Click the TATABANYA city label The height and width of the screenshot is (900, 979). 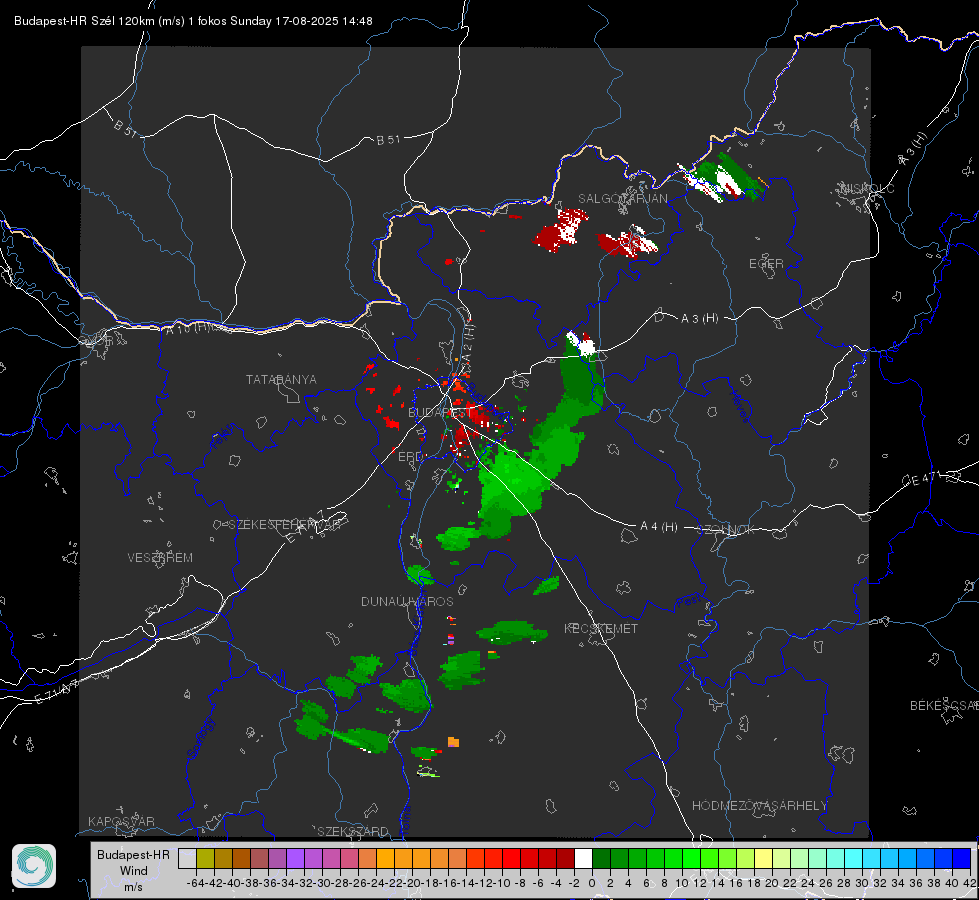point(281,380)
